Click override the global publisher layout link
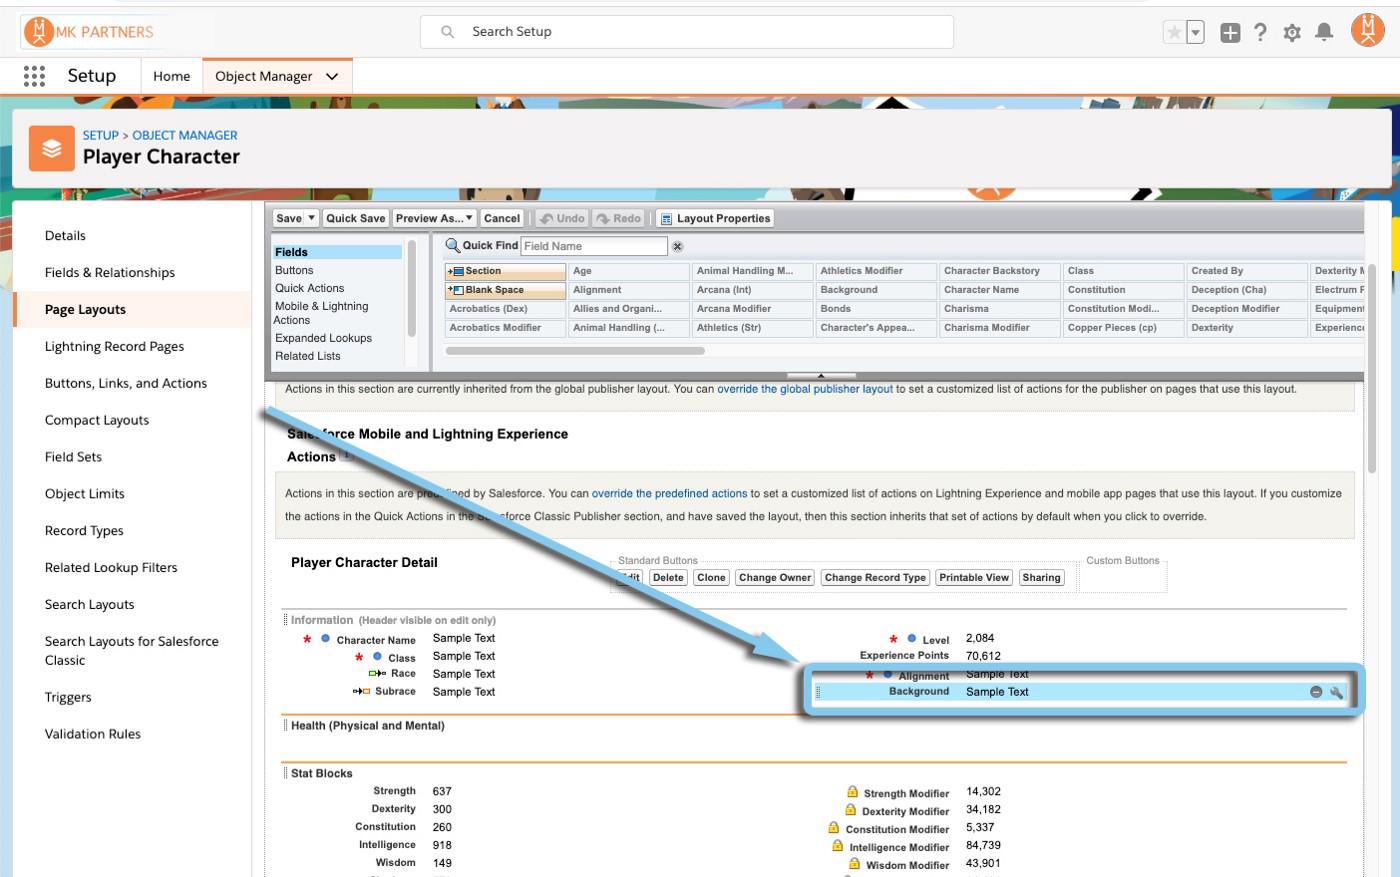Viewport: 1400px width, 877px height. tap(804, 389)
